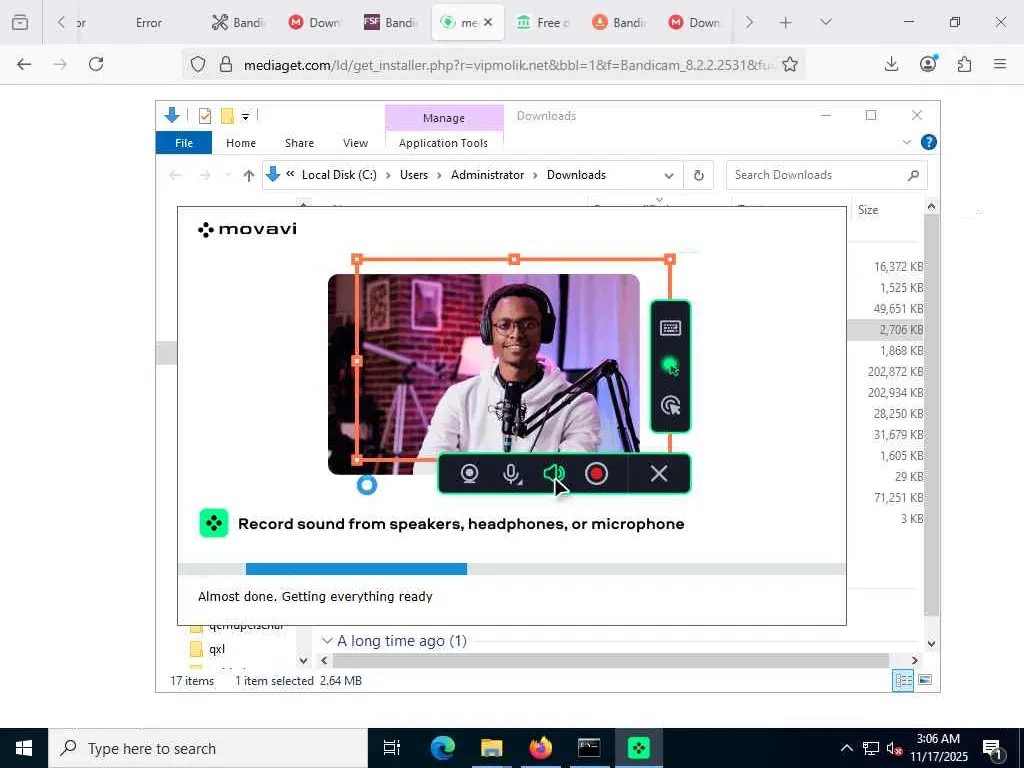The width and height of the screenshot is (1024, 768).
Task: Open the address bar history dropdown in Explorer
Action: pyautogui.click(x=669, y=176)
